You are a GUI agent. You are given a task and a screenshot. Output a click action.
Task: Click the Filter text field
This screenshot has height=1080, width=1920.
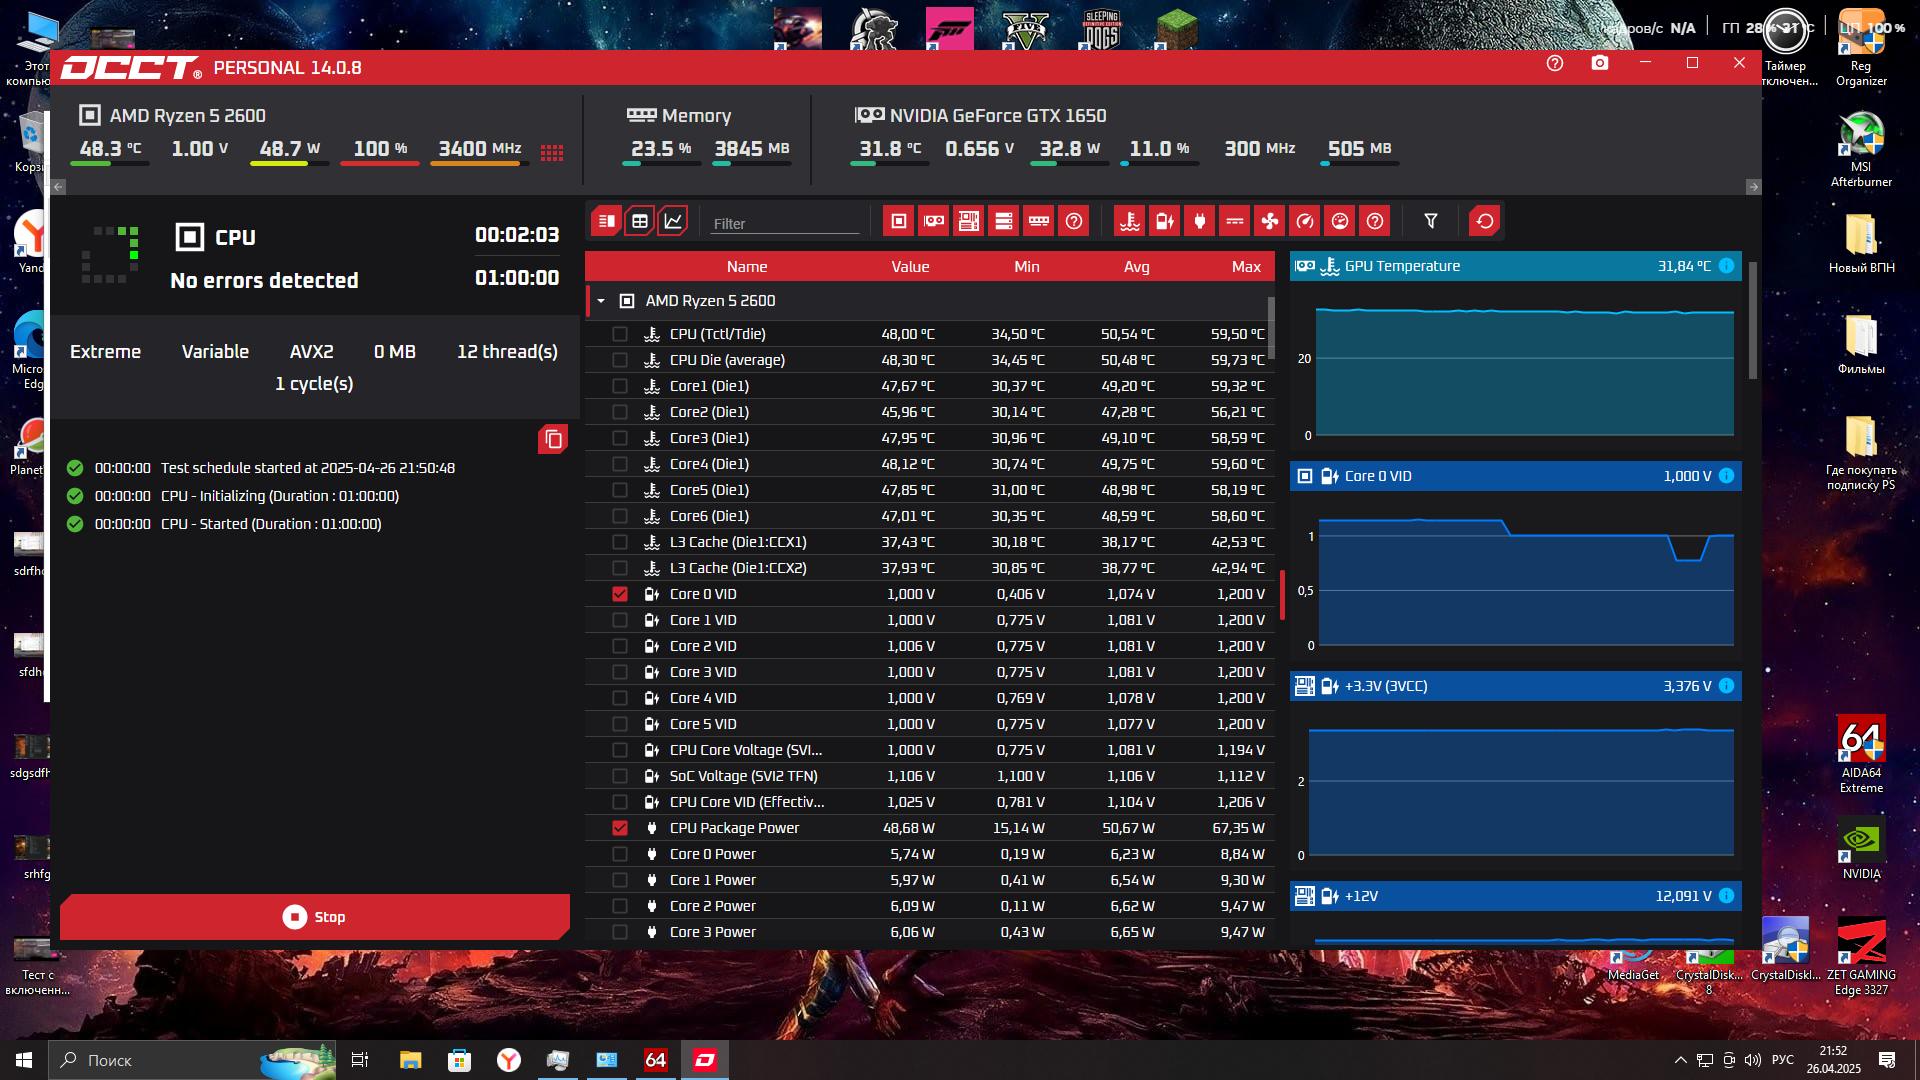(785, 223)
